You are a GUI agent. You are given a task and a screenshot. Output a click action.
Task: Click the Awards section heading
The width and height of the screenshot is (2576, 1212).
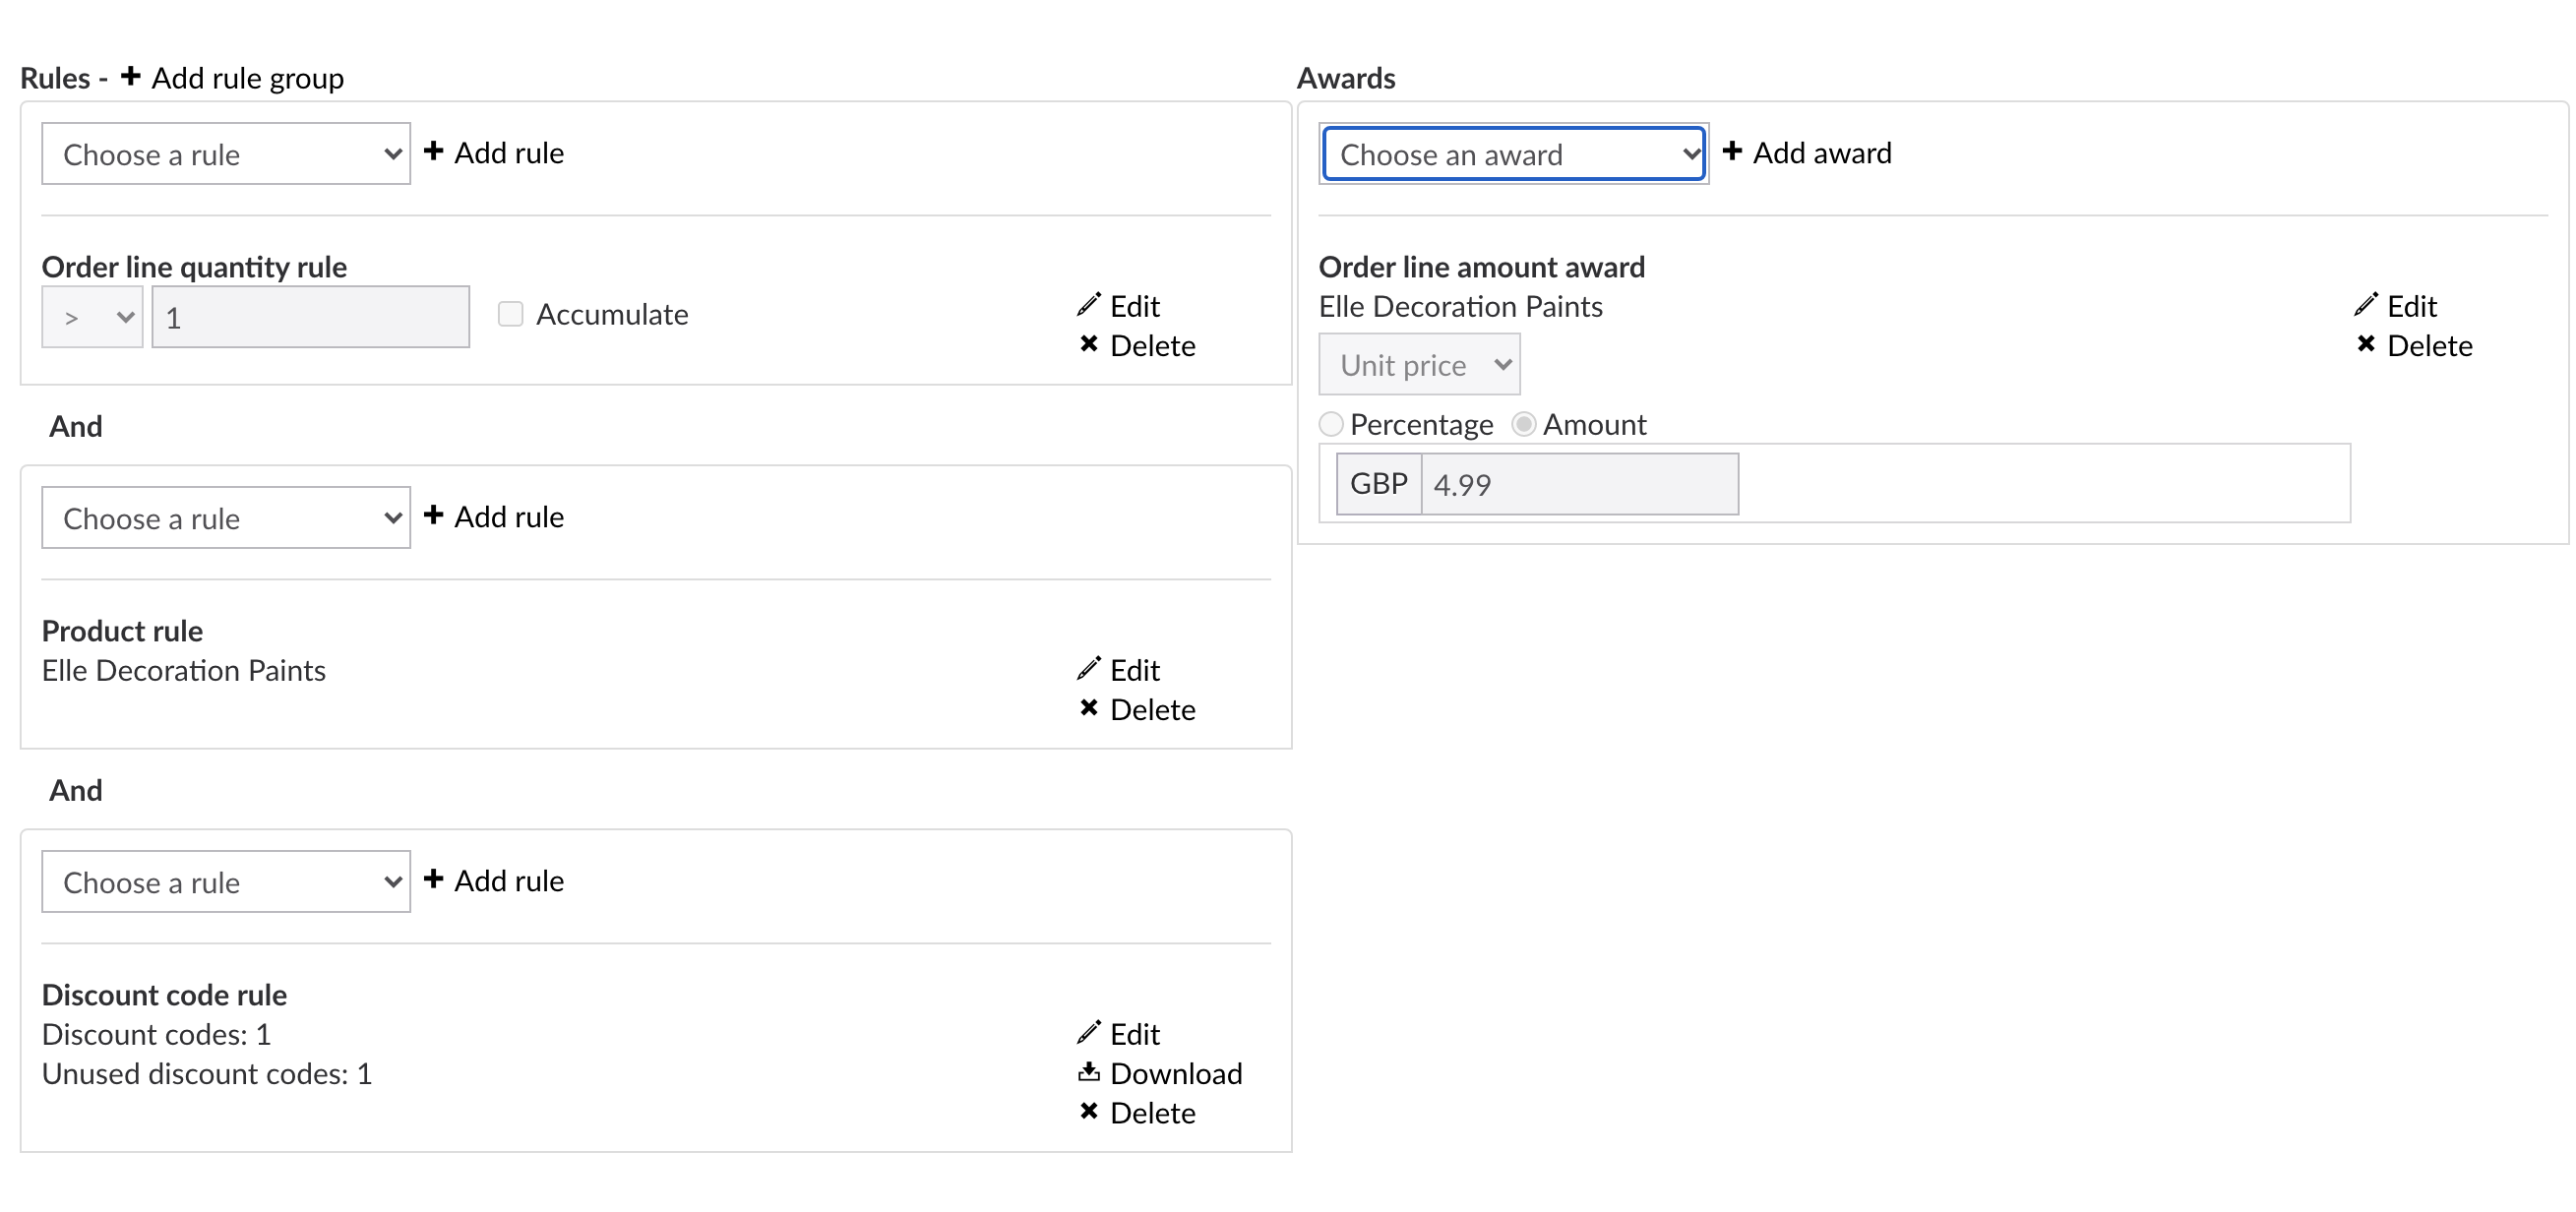pos(1346,78)
